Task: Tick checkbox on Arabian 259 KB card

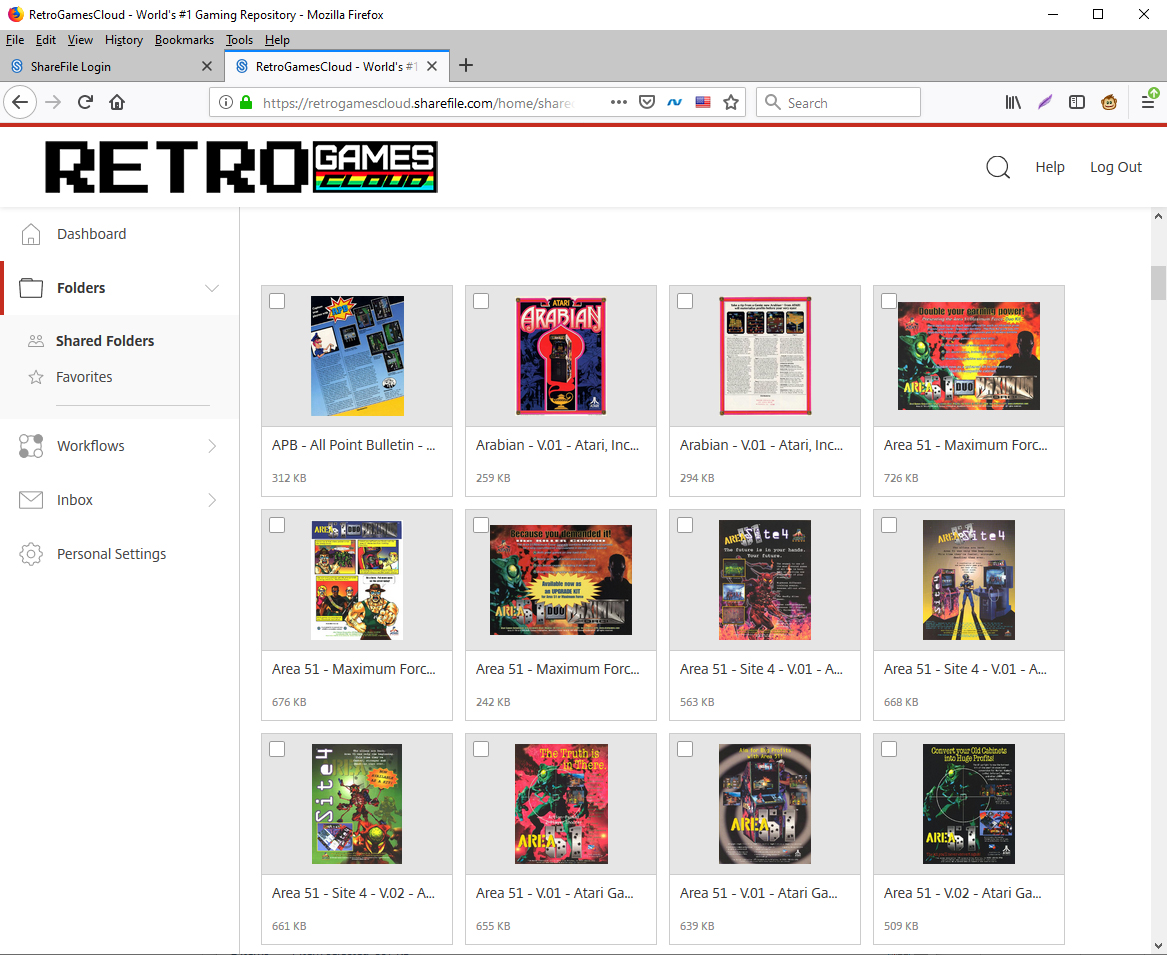Action: point(481,301)
